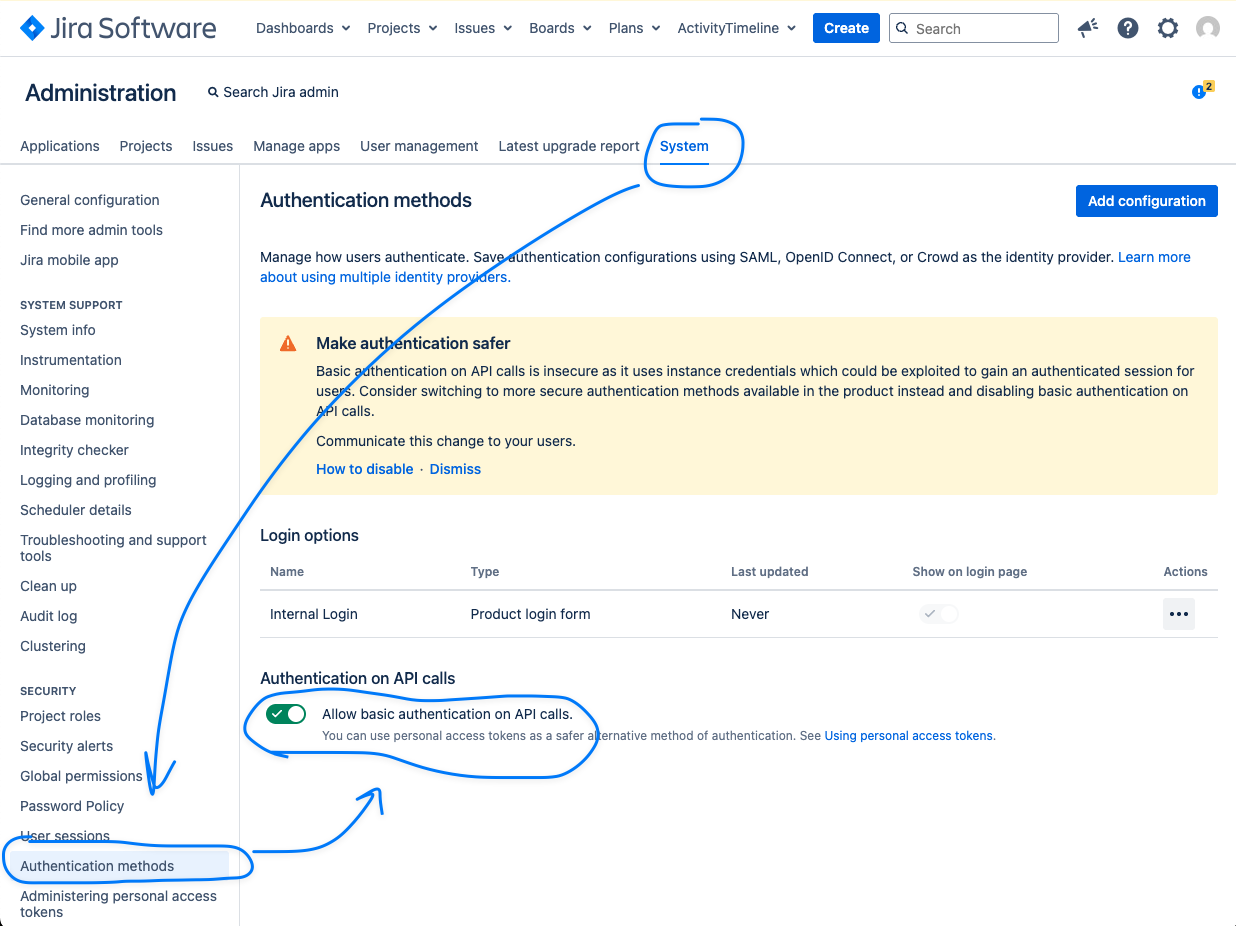Open the feedback megaphone icon
The height and width of the screenshot is (926, 1236).
(1088, 28)
